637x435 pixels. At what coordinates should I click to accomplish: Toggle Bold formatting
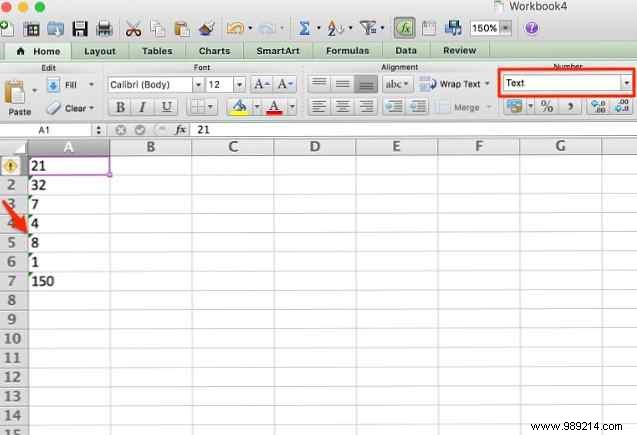coord(120,107)
